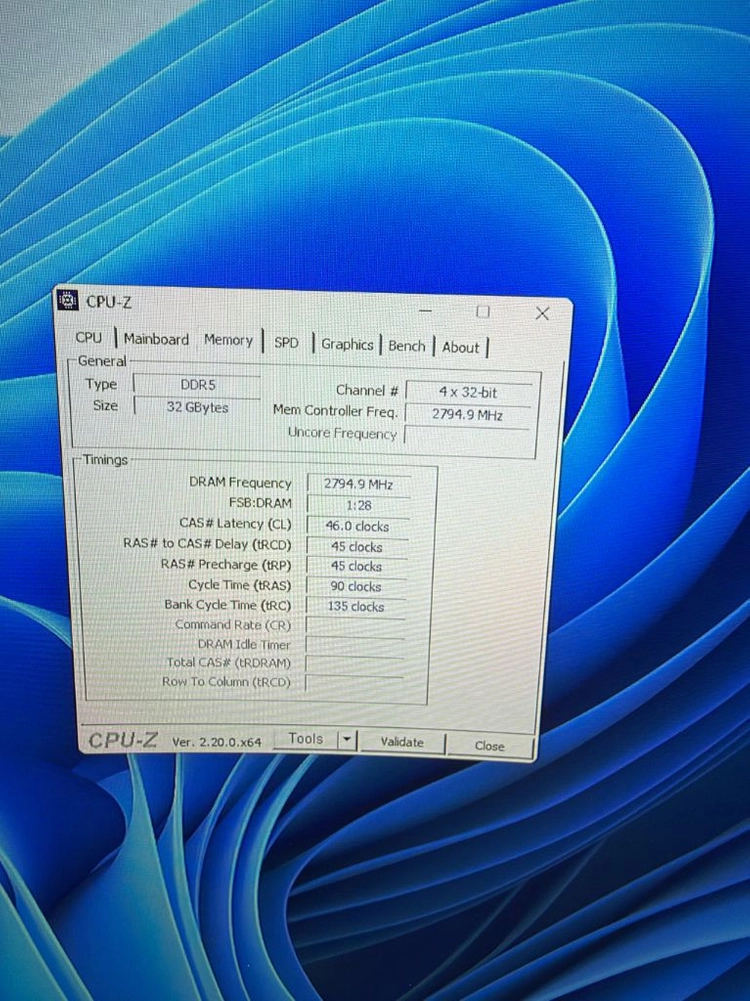Click the maximize button of CPU-Z
This screenshot has height=1001, width=750.
coord(483,312)
